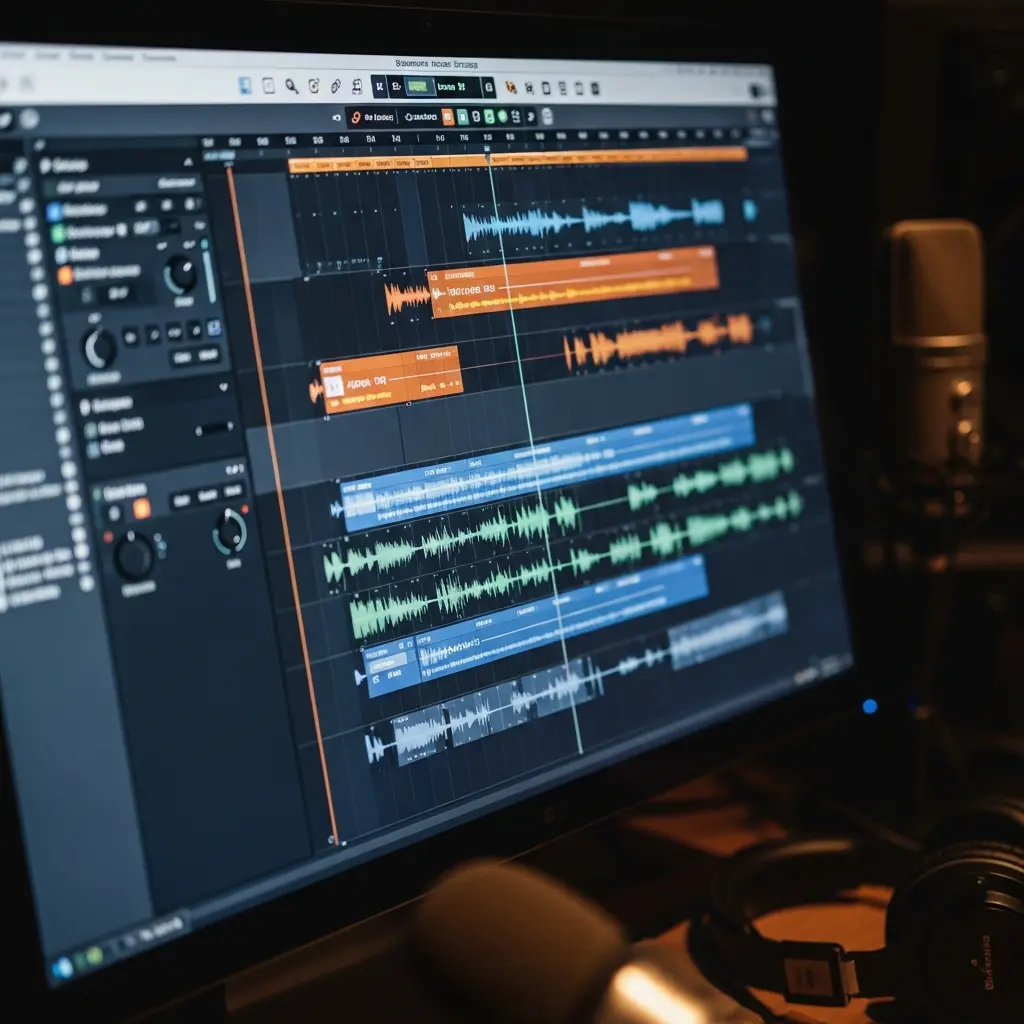Collapse the inspector section with the up arrow
The width and height of the screenshot is (1024, 1024).
[187, 163]
